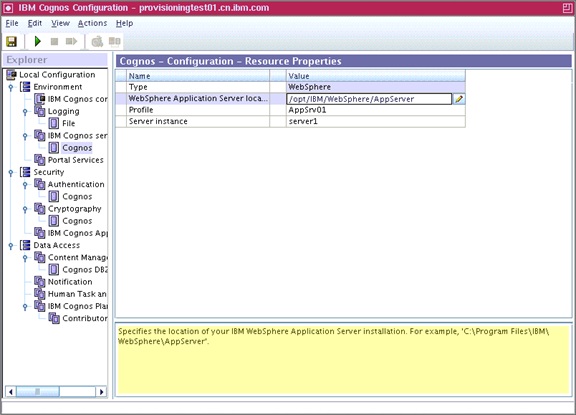Click the Authentication node icon

click(40, 184)
